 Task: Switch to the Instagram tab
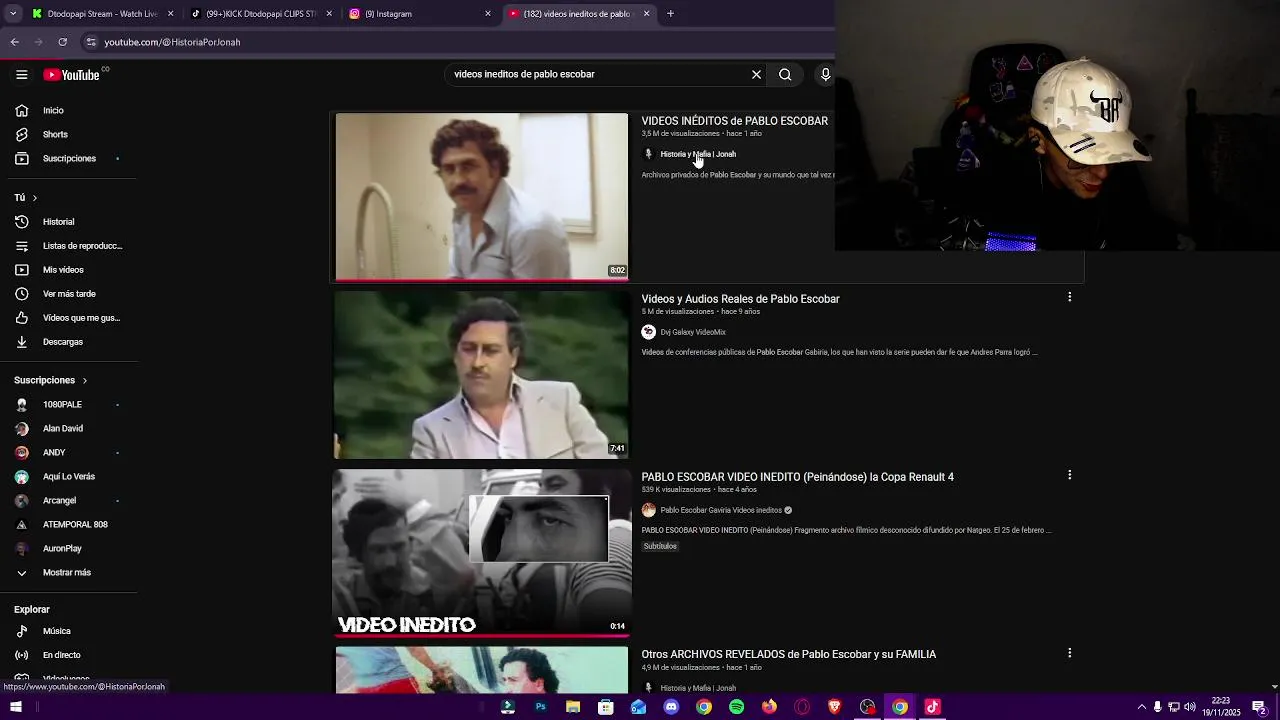(420, 14)
